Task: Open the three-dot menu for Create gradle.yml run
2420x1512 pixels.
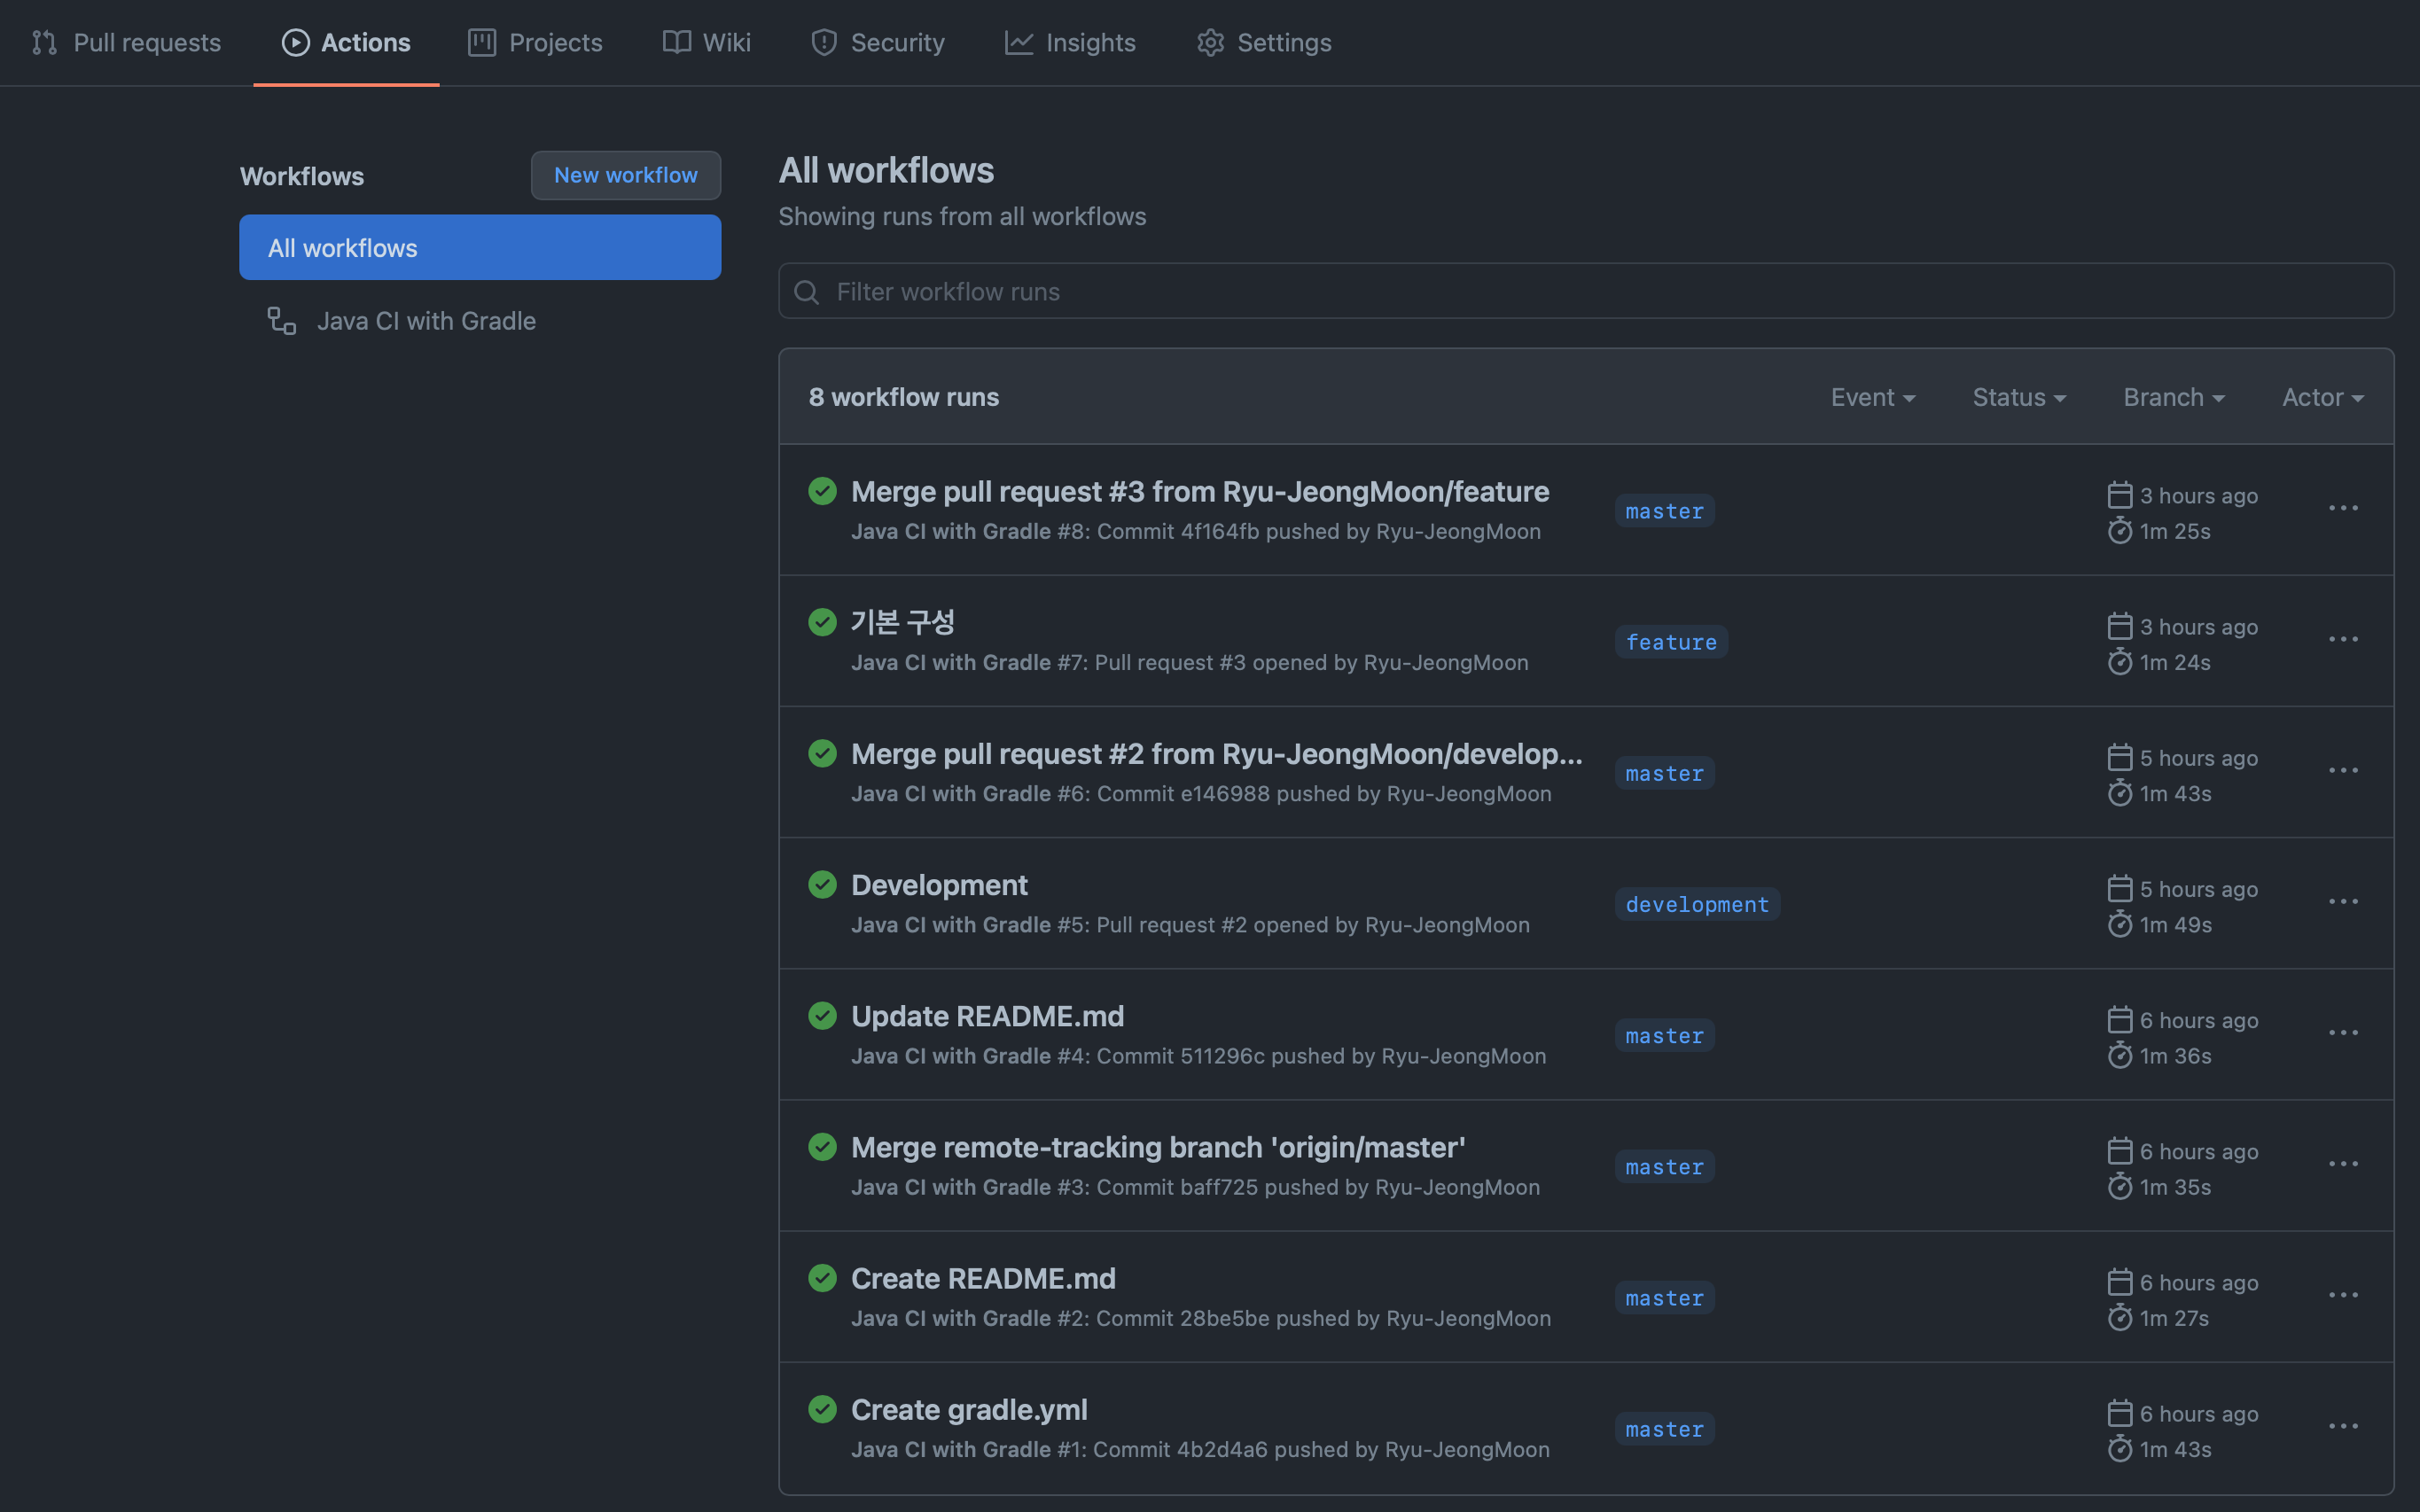Action: click(x=2343, y=1427)
